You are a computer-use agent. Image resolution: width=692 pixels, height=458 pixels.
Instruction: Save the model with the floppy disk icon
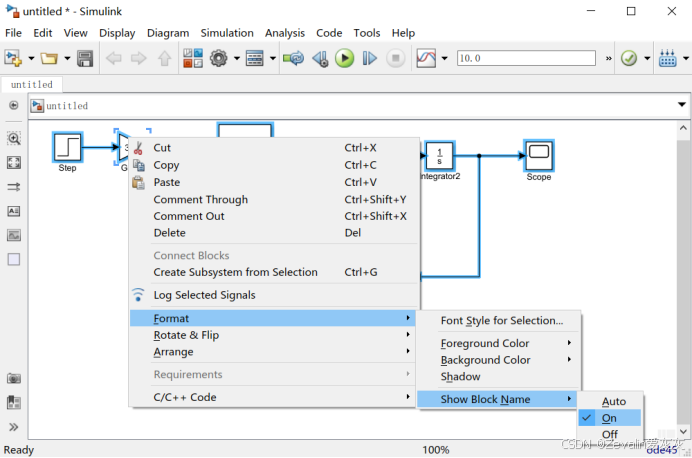85,58
